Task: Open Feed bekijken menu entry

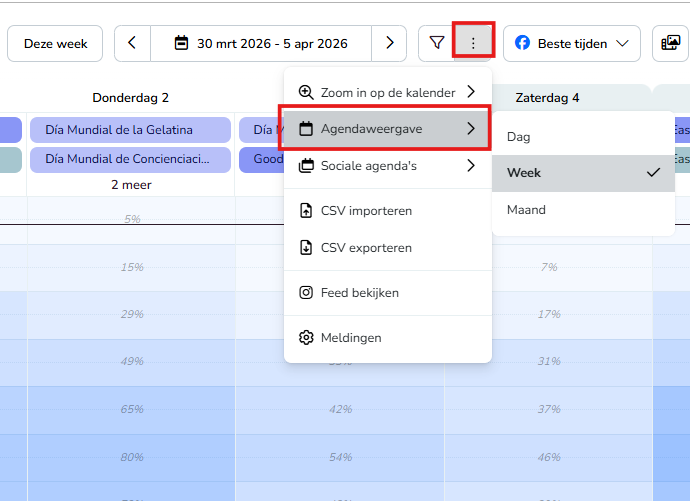Action: coord(388,293)
